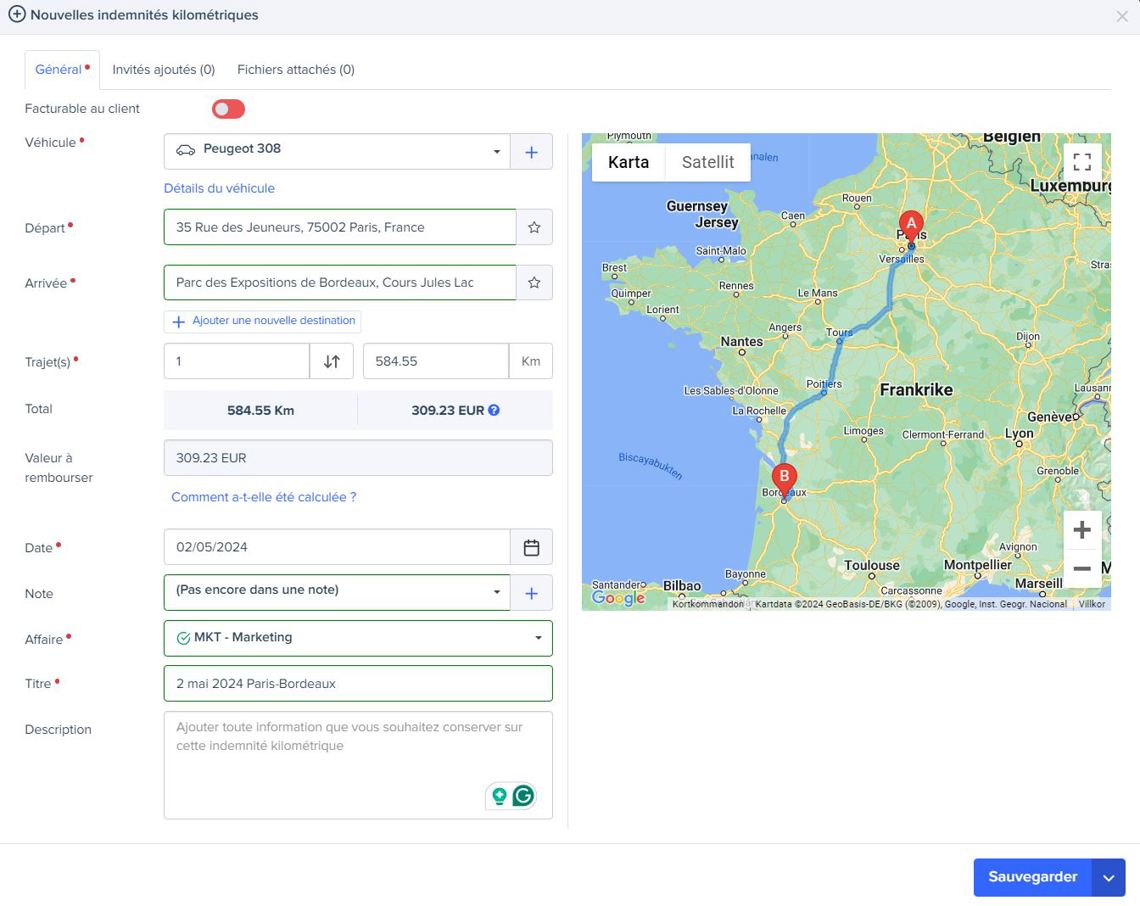Switch map to Satellit view
Image resolution: width=1140 pixels, height=906 pixels.
[707, 162]
